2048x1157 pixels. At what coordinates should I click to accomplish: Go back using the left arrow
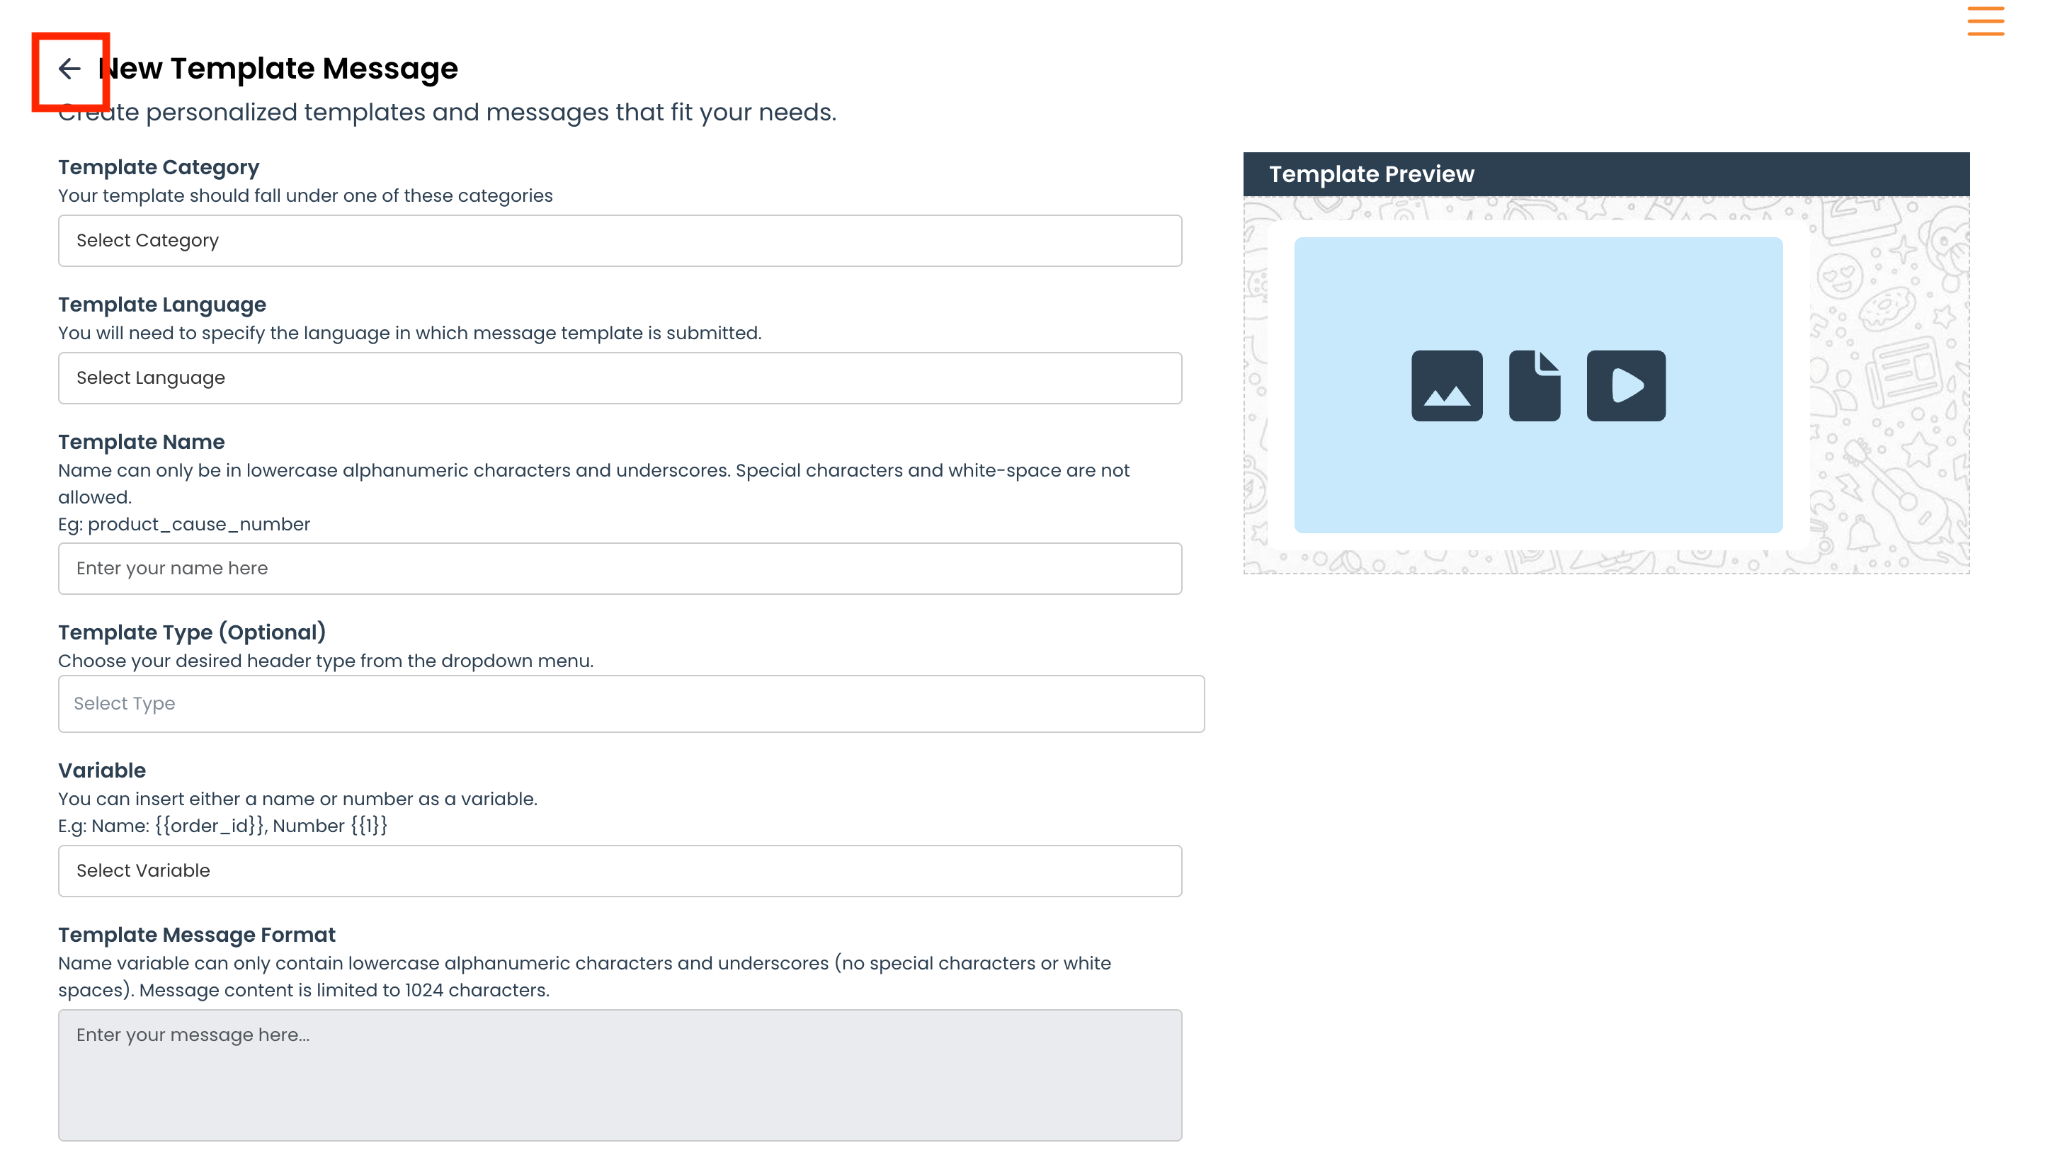tap(69, 69)
